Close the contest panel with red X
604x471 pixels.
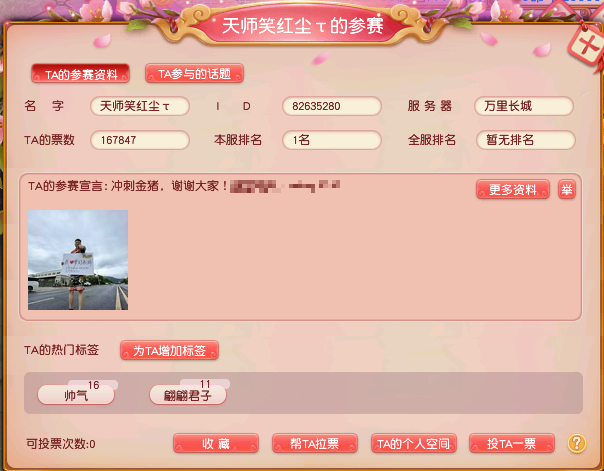tap(587, 47)
